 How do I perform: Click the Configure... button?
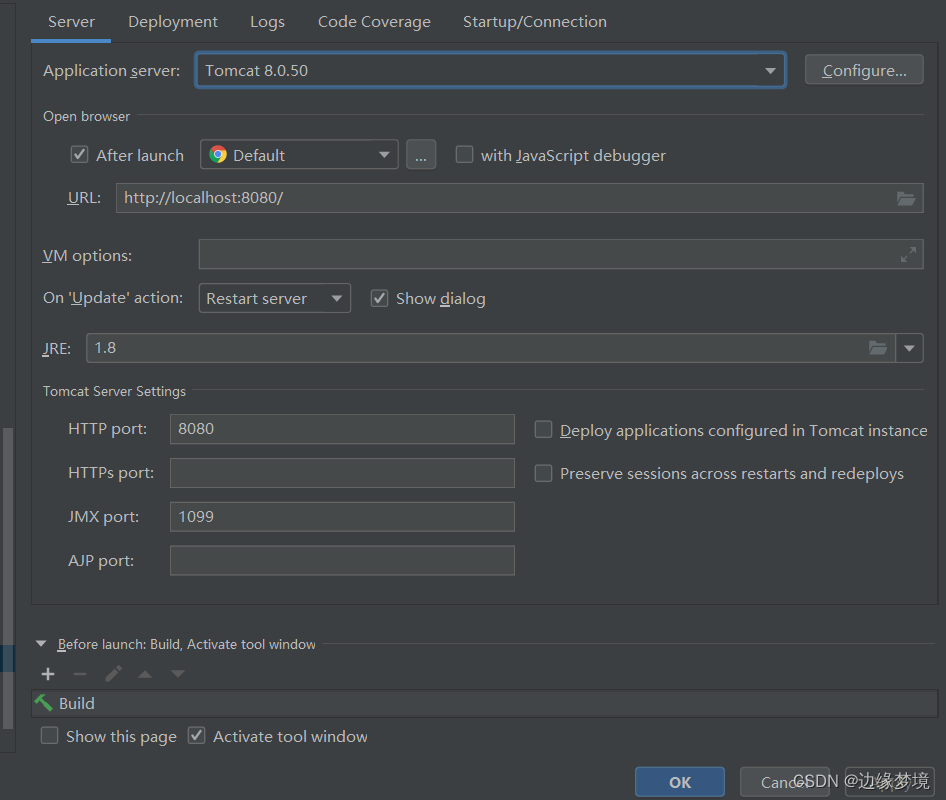(864, 70)
